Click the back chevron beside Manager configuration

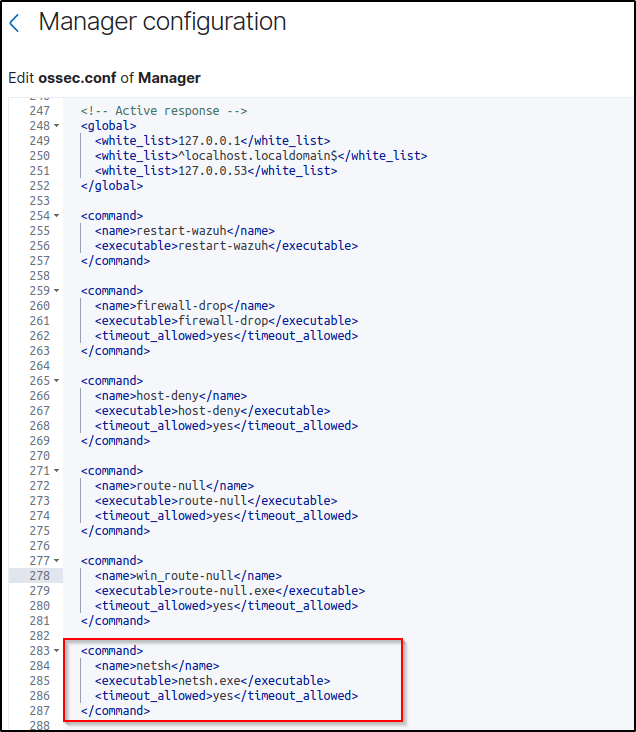pos(14,23)
